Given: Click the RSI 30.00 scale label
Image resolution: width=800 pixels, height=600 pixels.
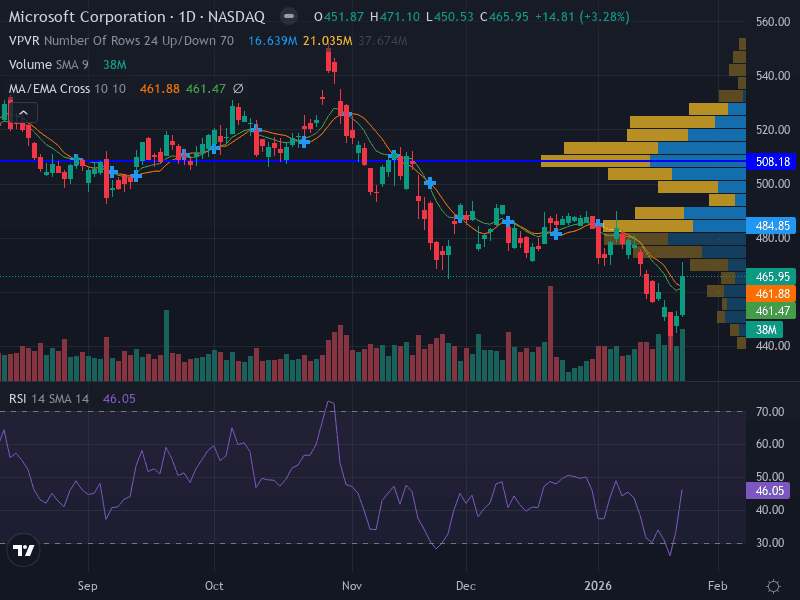Looking at the screenshot, I should coord(770,542).
